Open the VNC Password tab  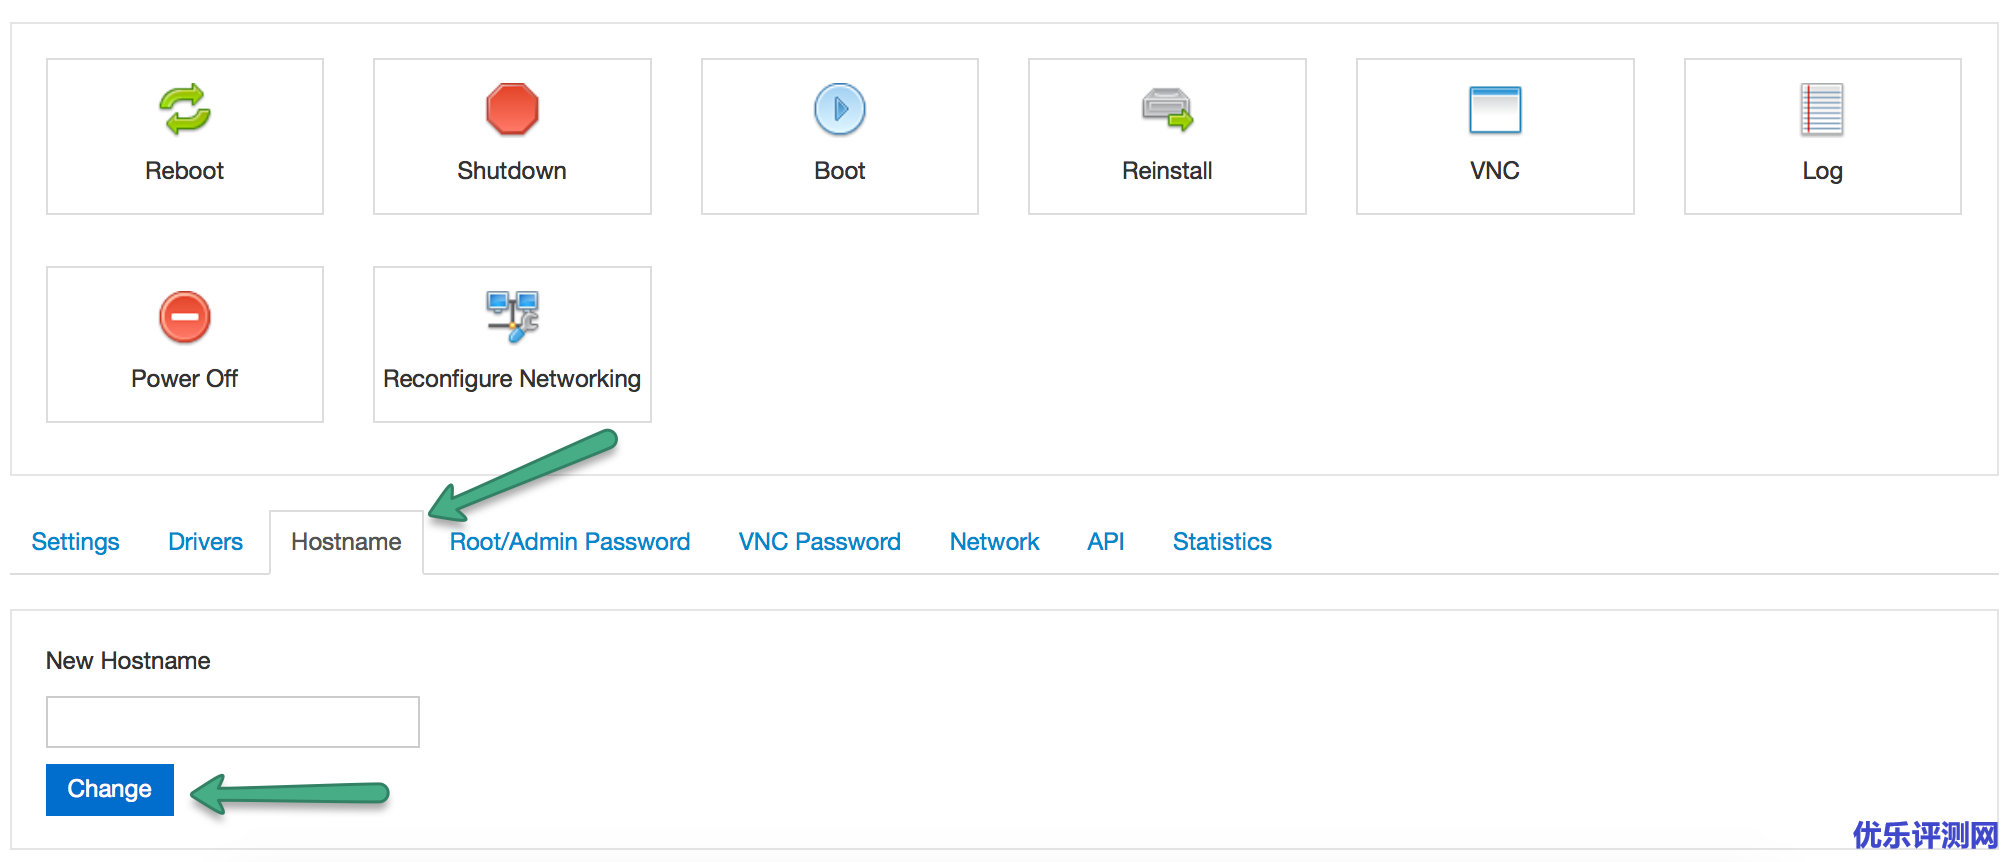[x=820, y=542]
